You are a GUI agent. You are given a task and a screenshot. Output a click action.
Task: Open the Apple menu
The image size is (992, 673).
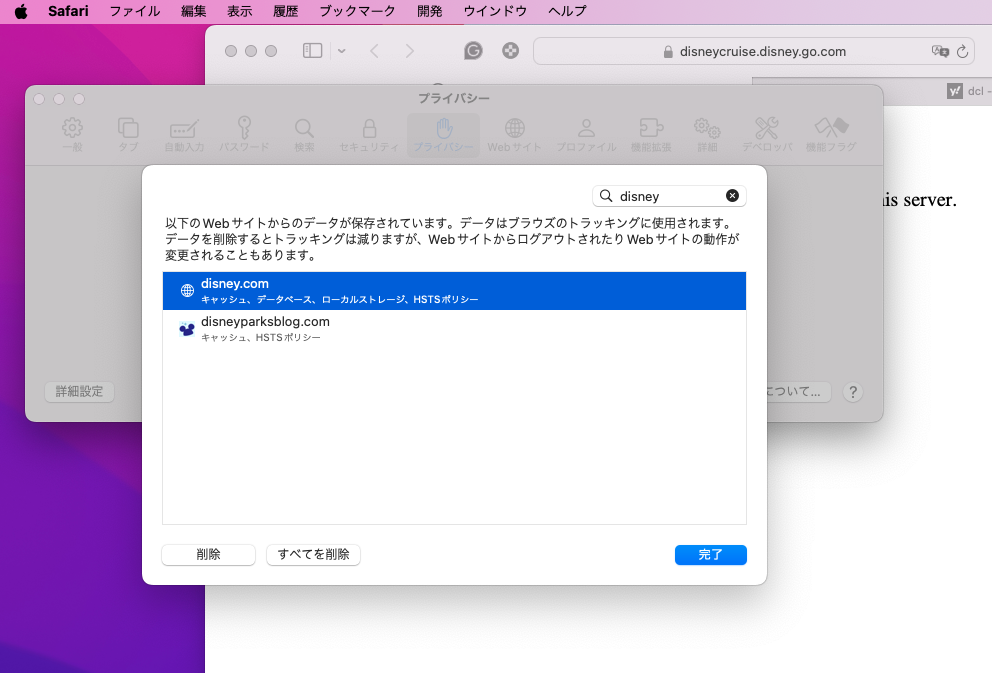(x=20, y=11)
